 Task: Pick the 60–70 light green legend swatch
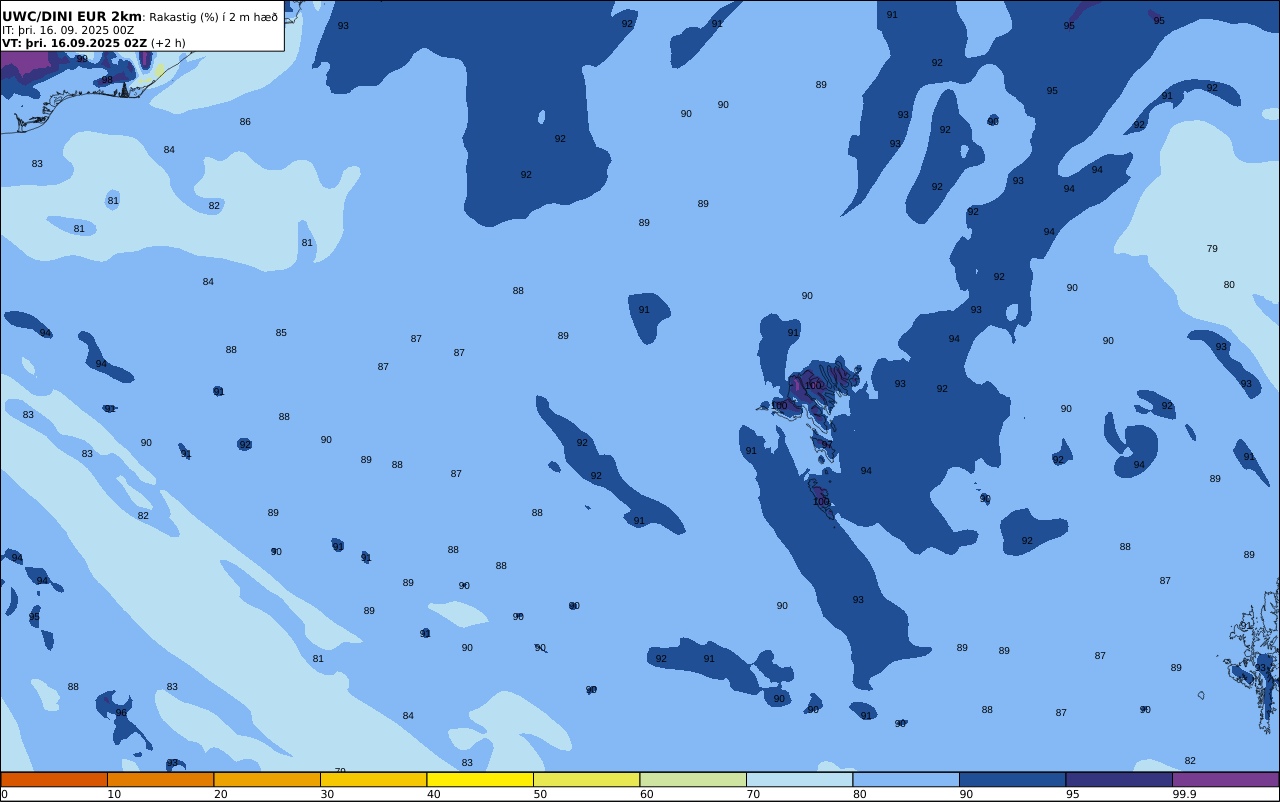click(693, 779)
